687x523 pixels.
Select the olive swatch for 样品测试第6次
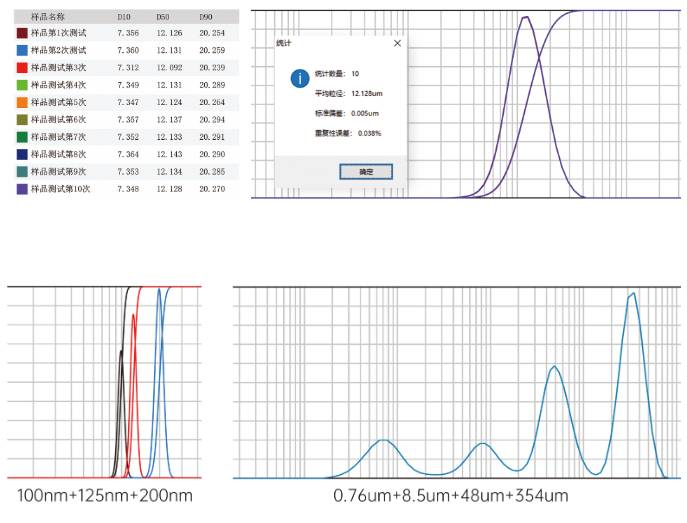tap(22, 120)
